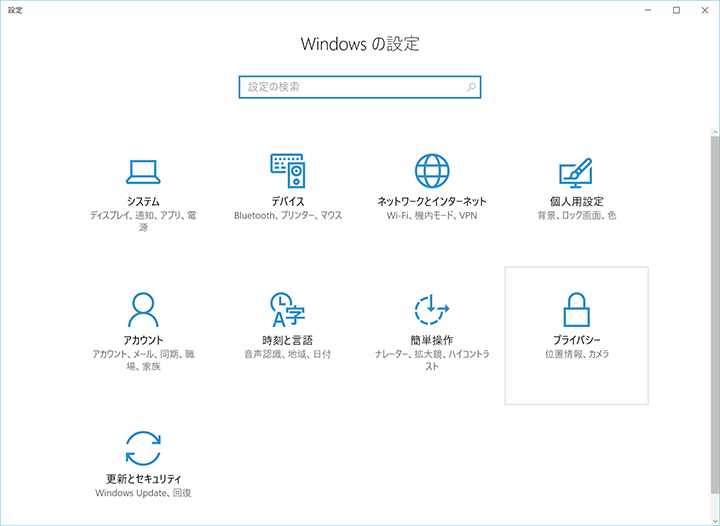Click the 設定の検索 search field
Image resolution: width=720 pixels, height=526 pixels.
click(360, 87)
